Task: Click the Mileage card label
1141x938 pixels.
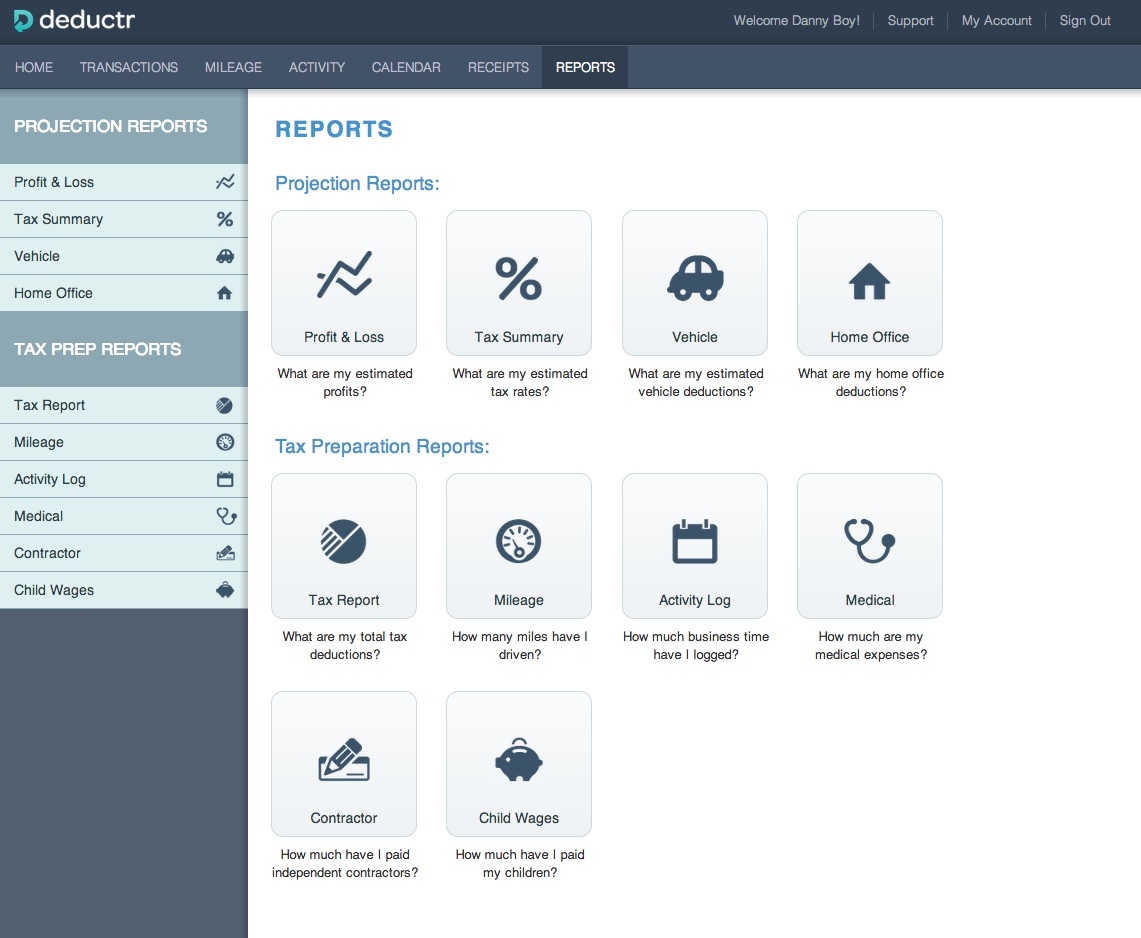Action: point(519,600)
